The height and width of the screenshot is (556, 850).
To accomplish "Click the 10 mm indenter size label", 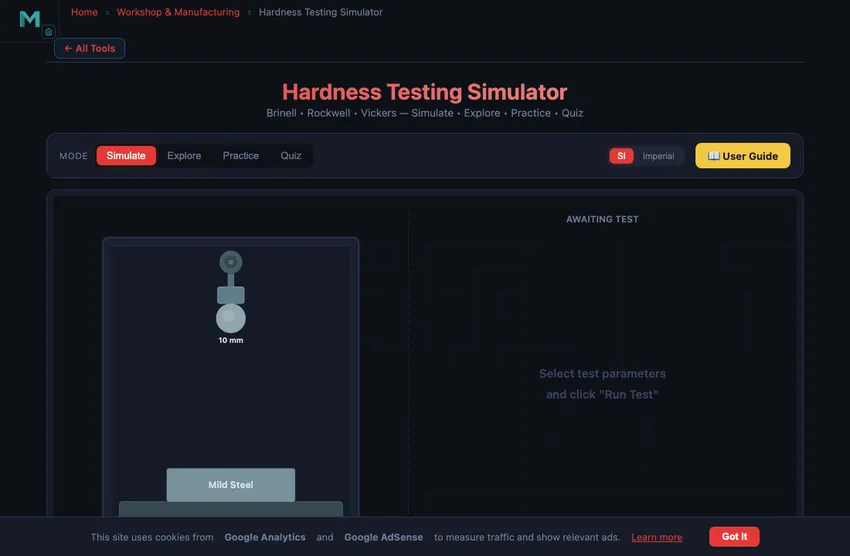I will click(x=231, y=340).
